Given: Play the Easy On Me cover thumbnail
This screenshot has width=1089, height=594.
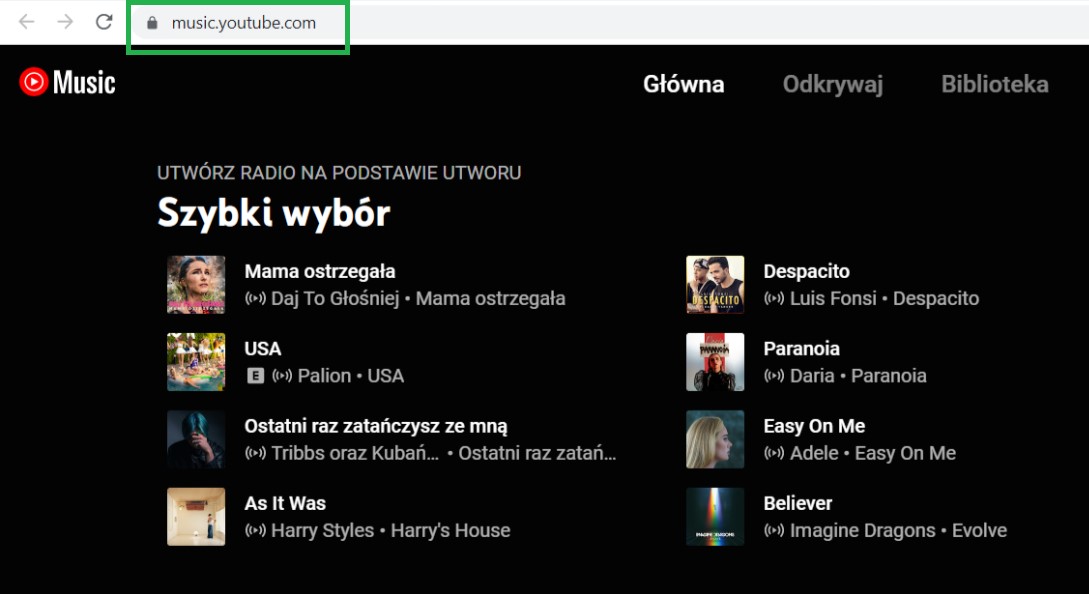Looking at the screenshot, I should click(x=715, y=439).
